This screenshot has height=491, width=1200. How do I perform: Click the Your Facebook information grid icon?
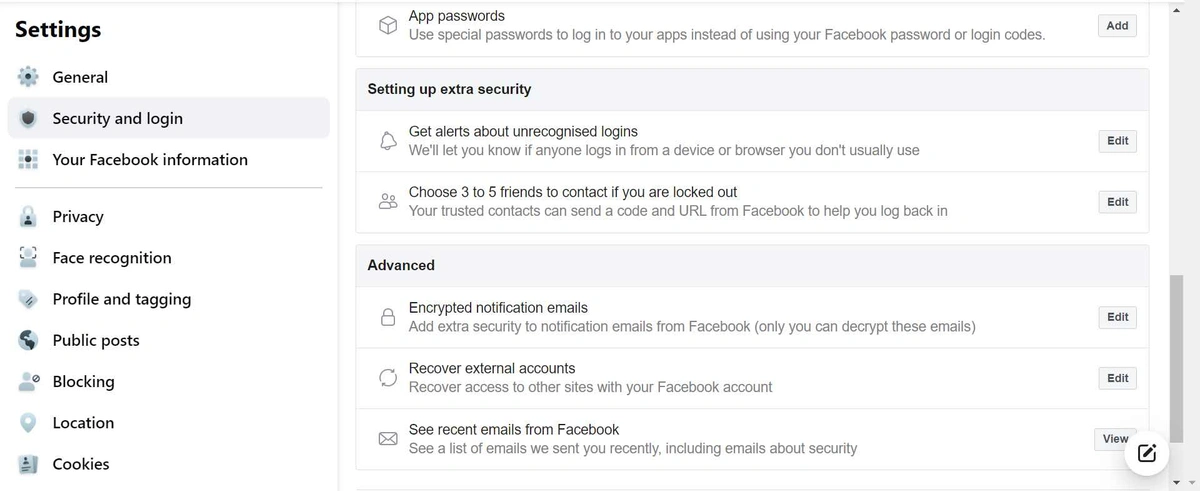tap(29, 159)
